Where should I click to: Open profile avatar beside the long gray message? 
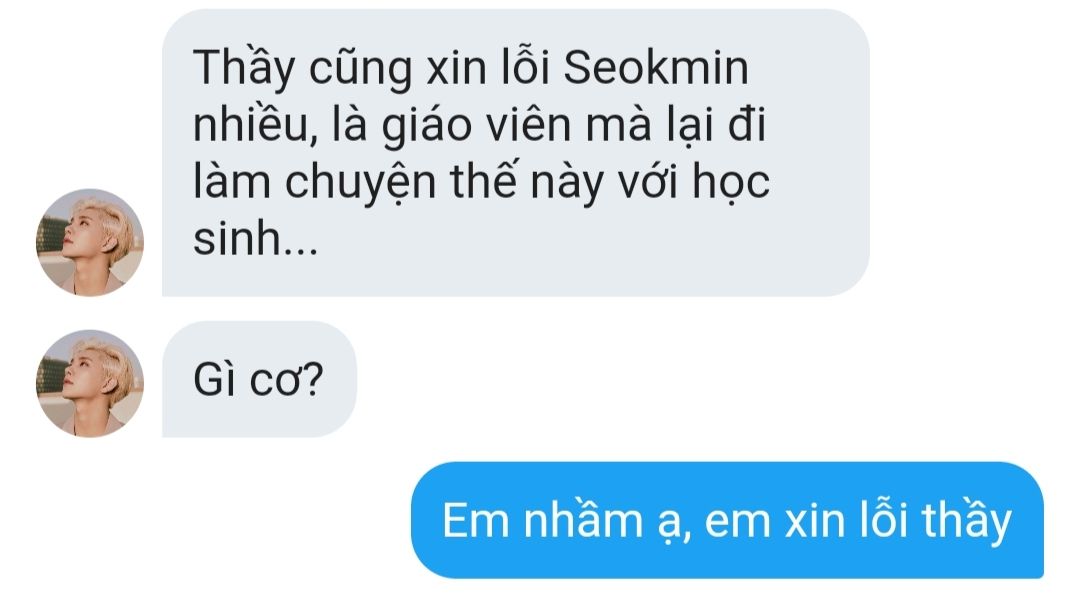(90, 242)
